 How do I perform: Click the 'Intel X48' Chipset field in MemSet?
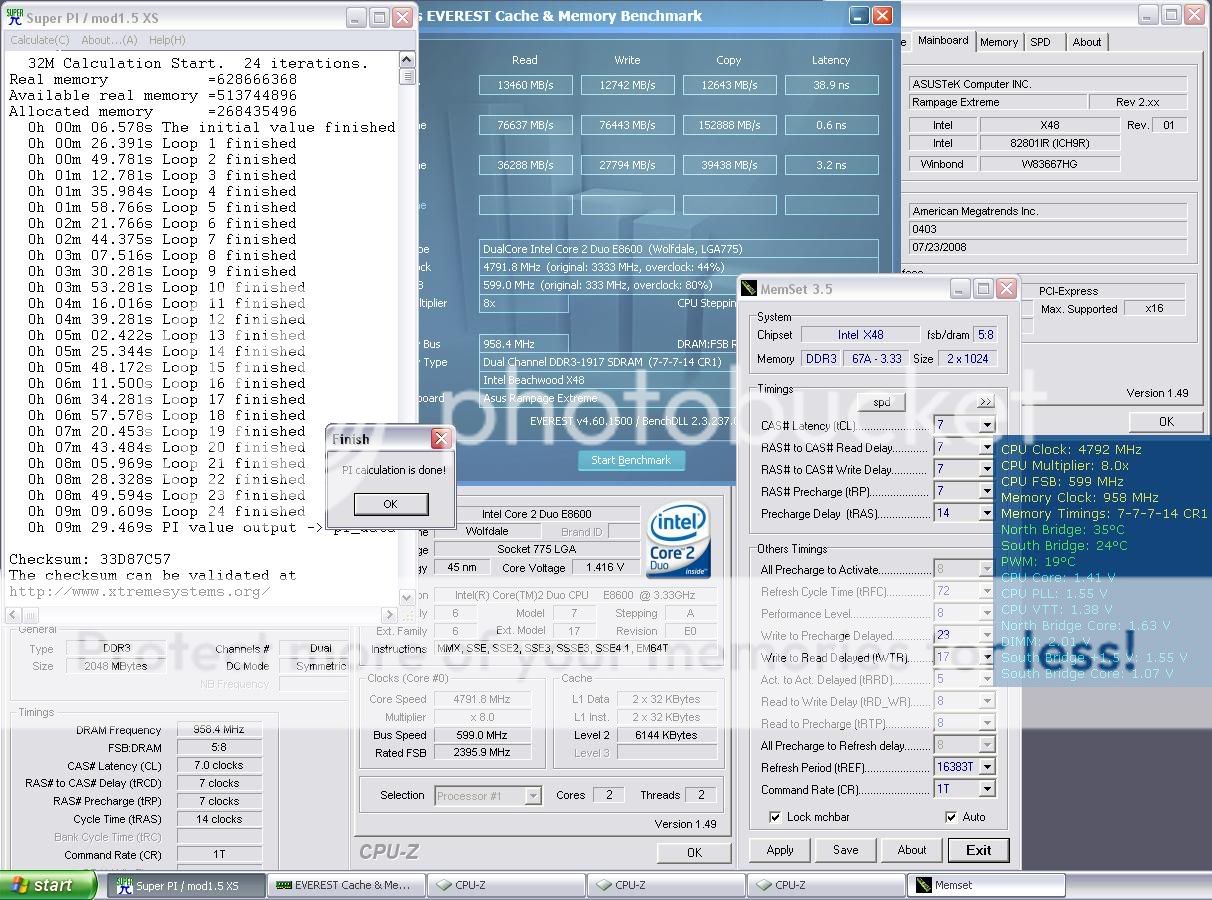tap(860, 335)
